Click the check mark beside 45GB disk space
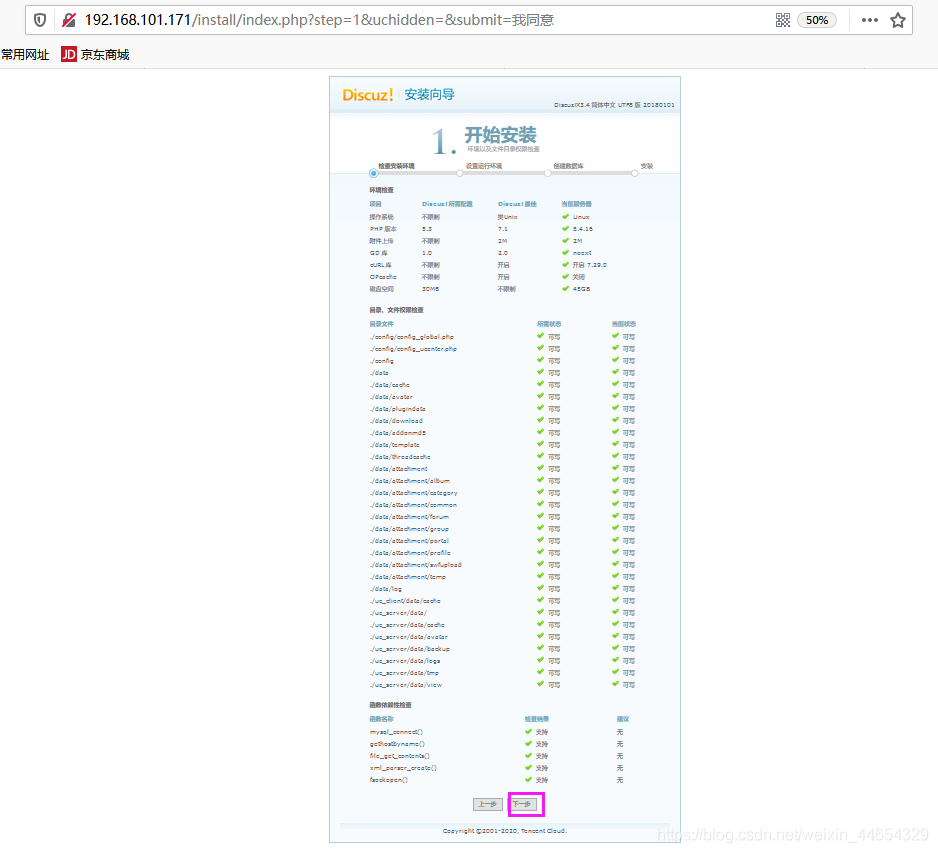Viewport: 938px width, 853px height. pyautogui.click(x=565, y=288)
